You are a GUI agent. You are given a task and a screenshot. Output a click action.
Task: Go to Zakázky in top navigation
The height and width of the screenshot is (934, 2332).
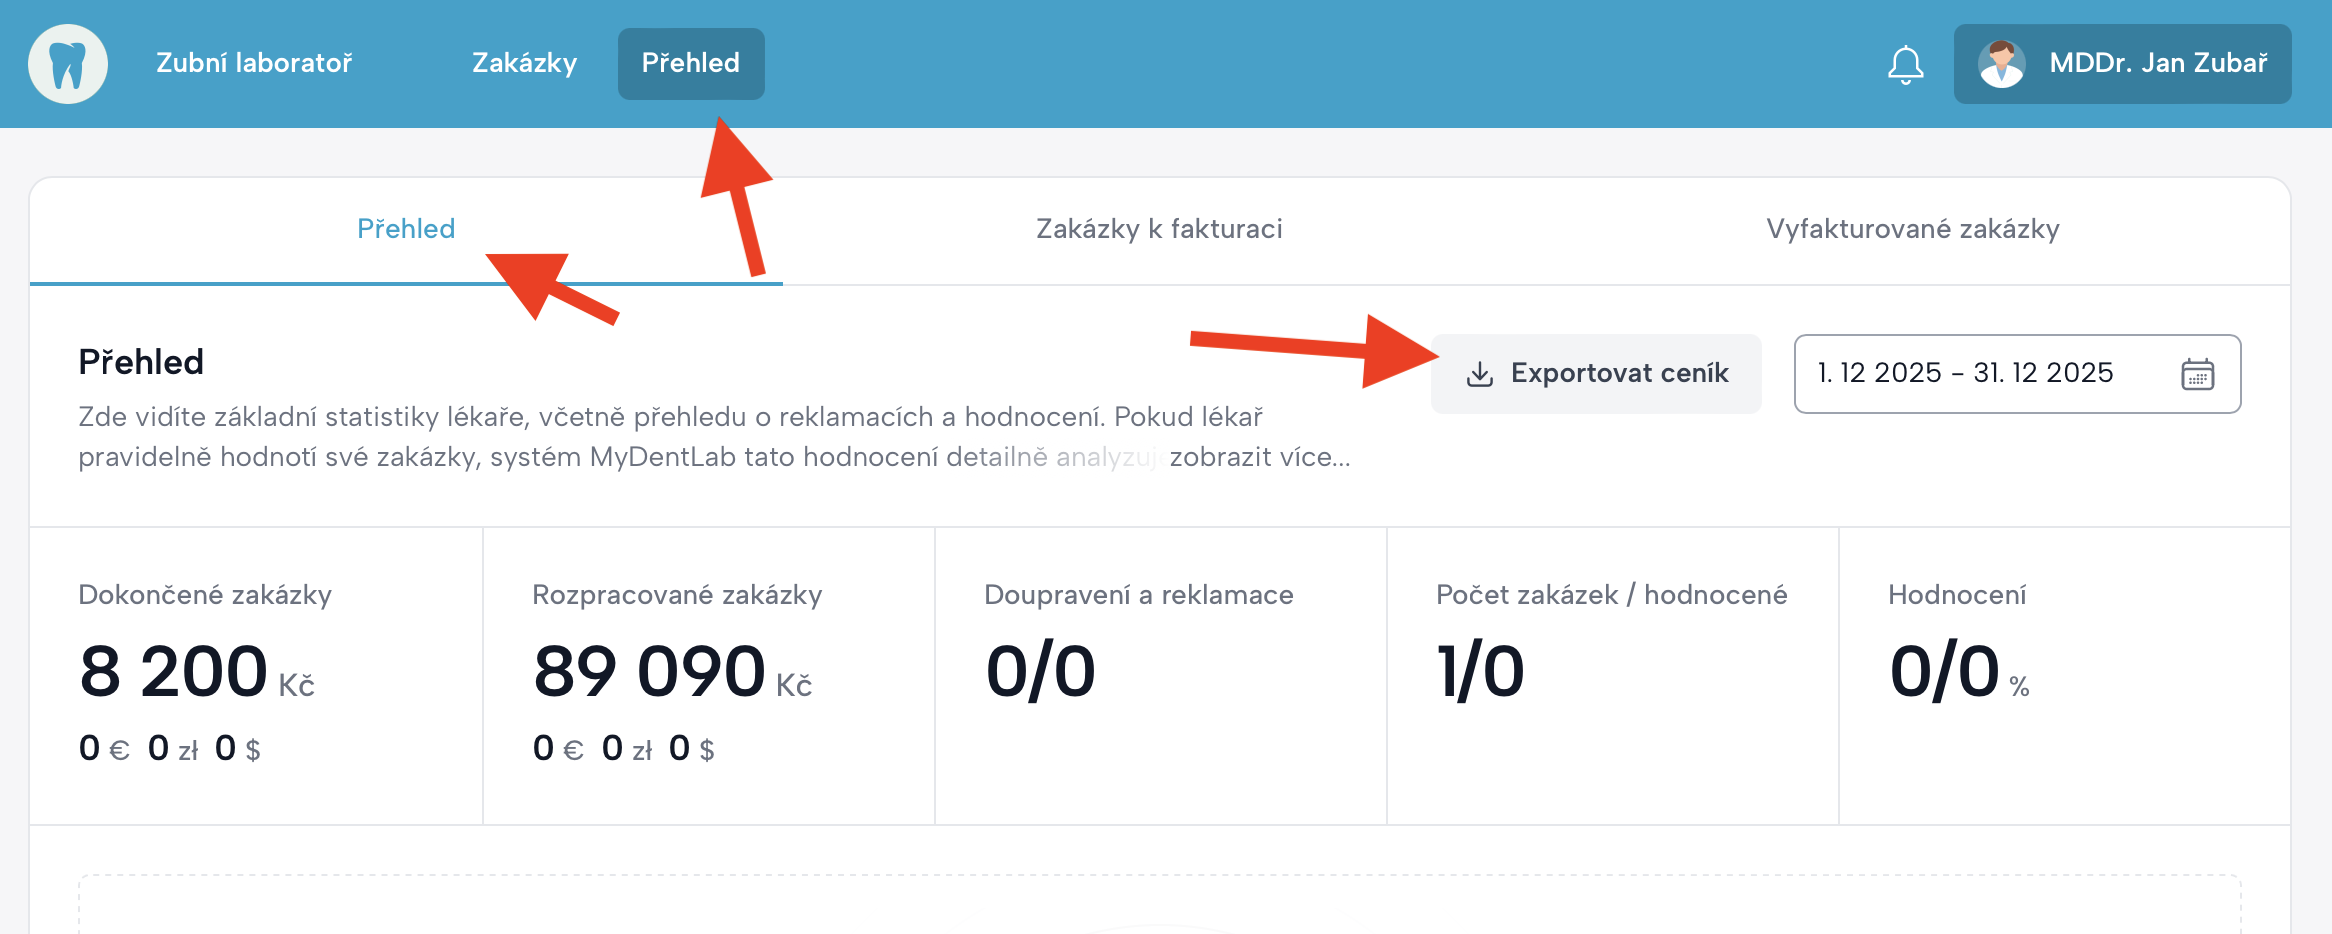[524, 63]
